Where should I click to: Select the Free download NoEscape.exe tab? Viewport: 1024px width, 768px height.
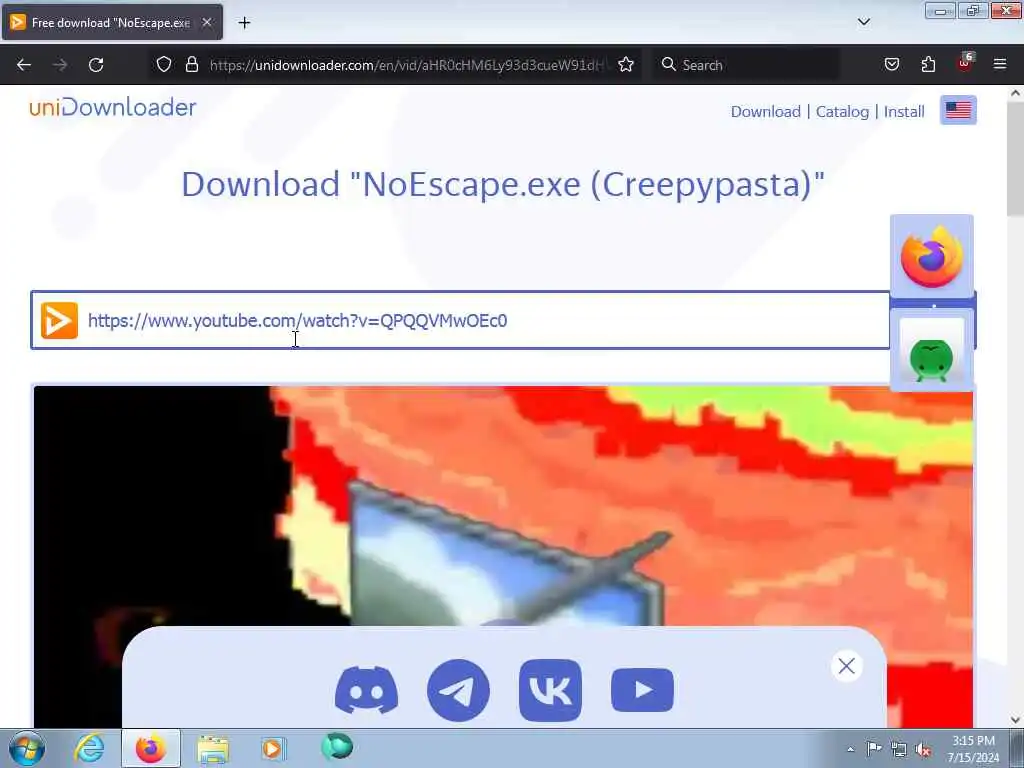click(x=112, y=22)
